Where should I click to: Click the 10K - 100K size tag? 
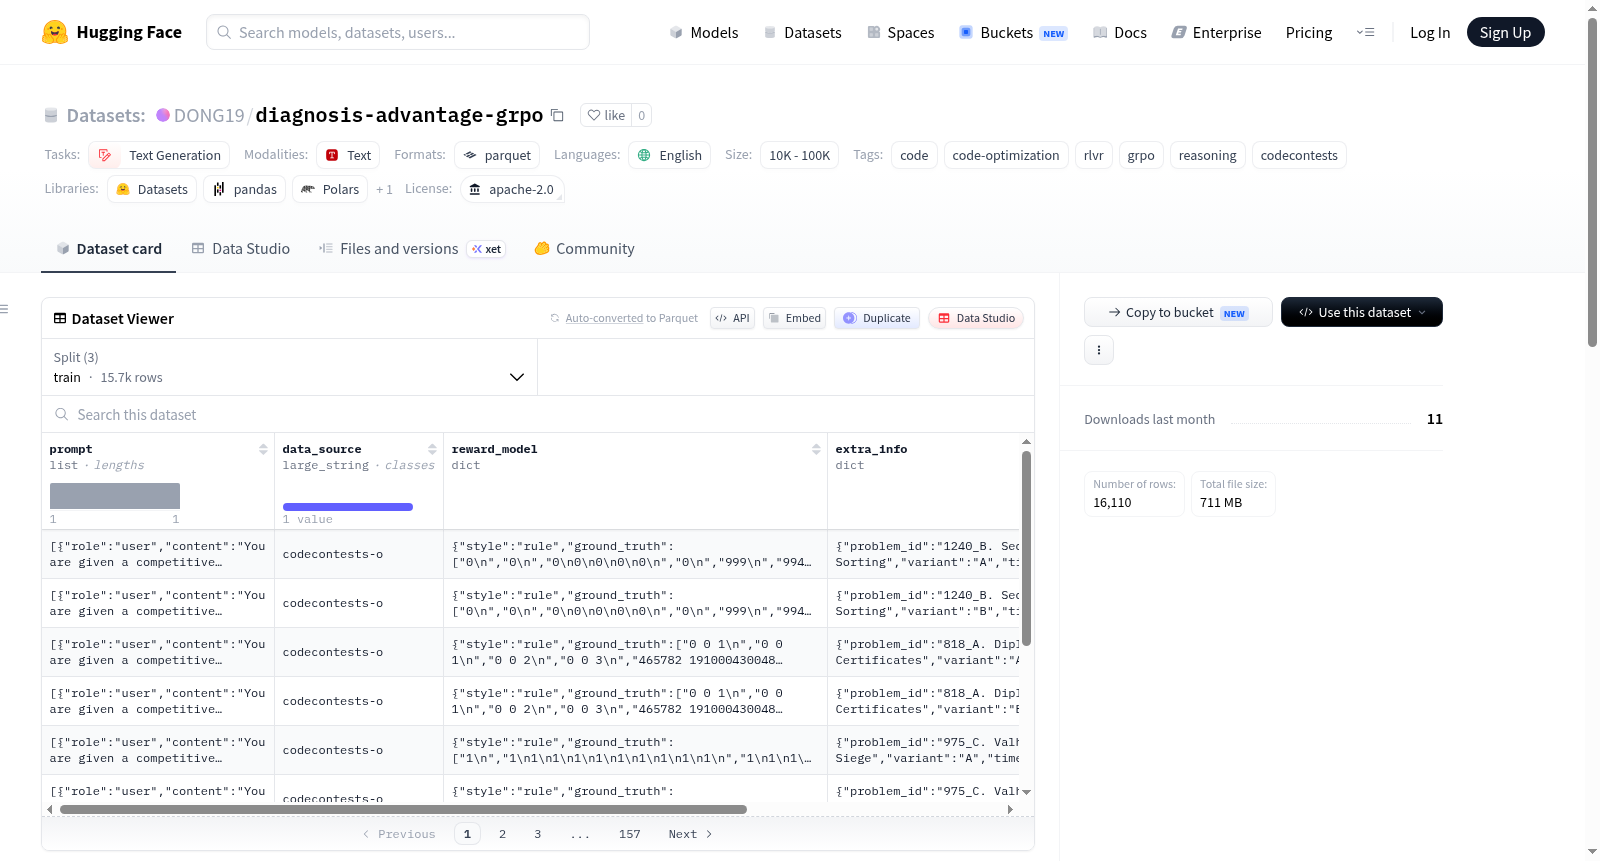800,155
